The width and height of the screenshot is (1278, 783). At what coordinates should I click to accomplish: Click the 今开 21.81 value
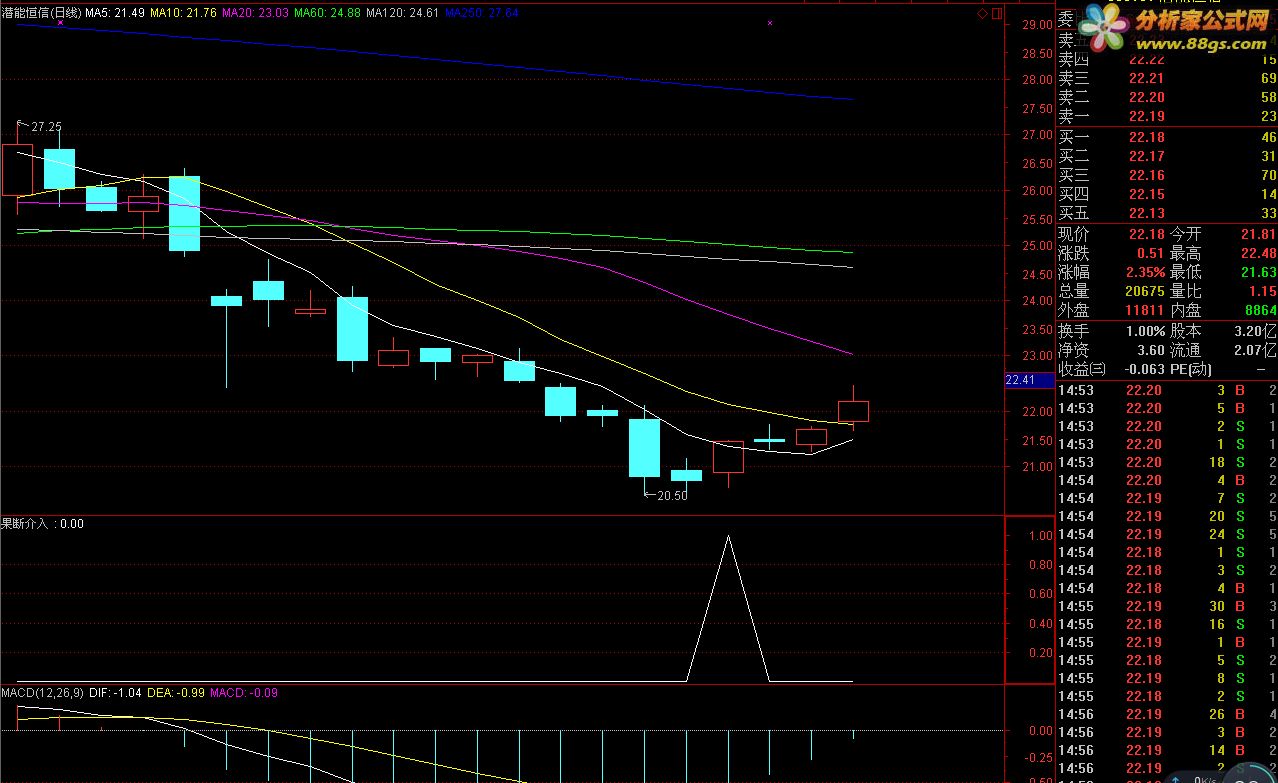point(1258,234)
